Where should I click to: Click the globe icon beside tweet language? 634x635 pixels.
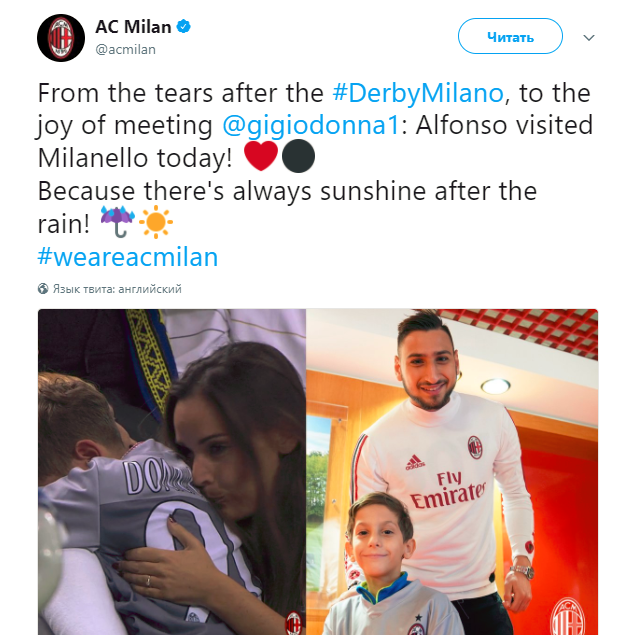[x=43, y=289]
